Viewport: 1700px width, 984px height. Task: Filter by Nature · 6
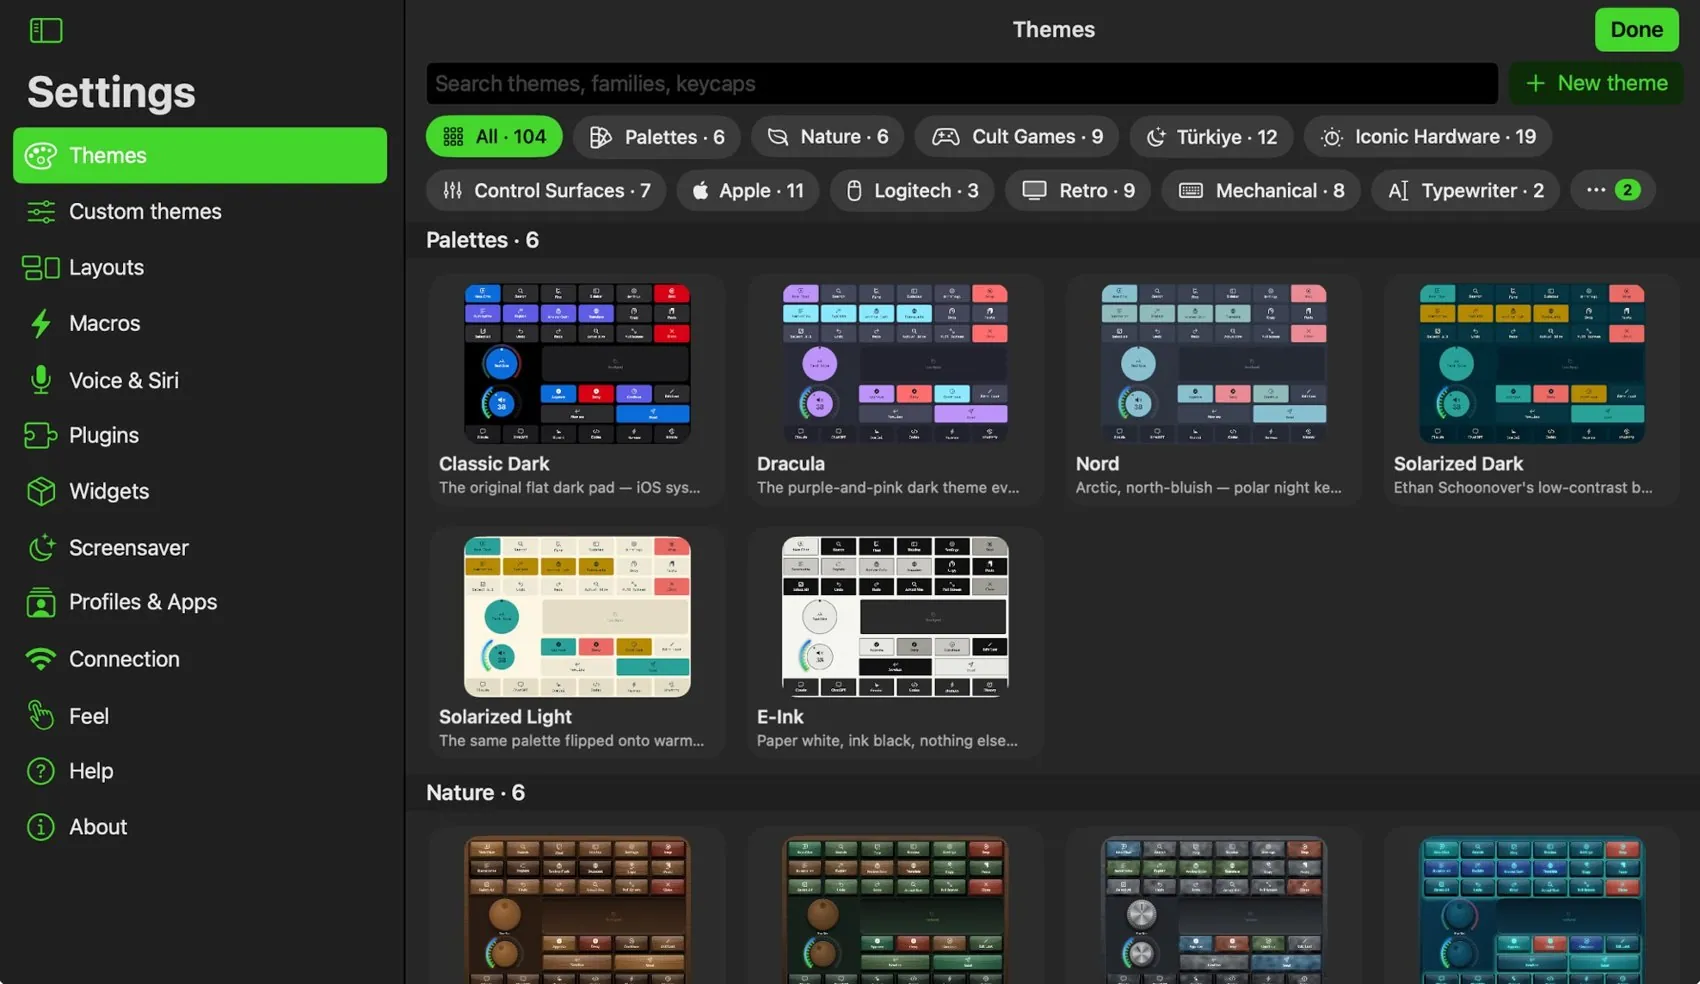tap(827, 136)
